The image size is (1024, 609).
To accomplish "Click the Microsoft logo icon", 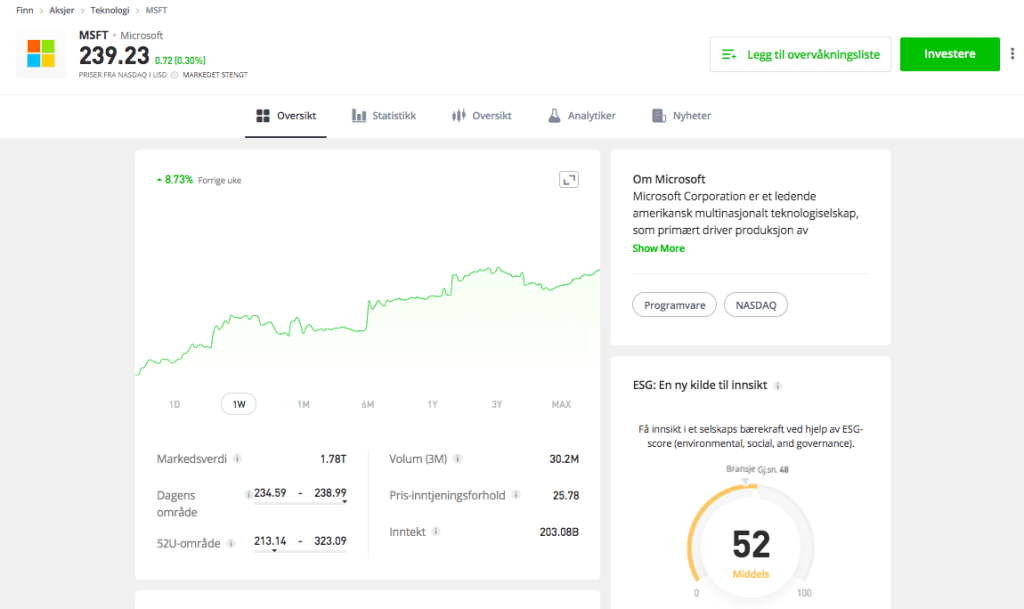I will coord(41,54).
